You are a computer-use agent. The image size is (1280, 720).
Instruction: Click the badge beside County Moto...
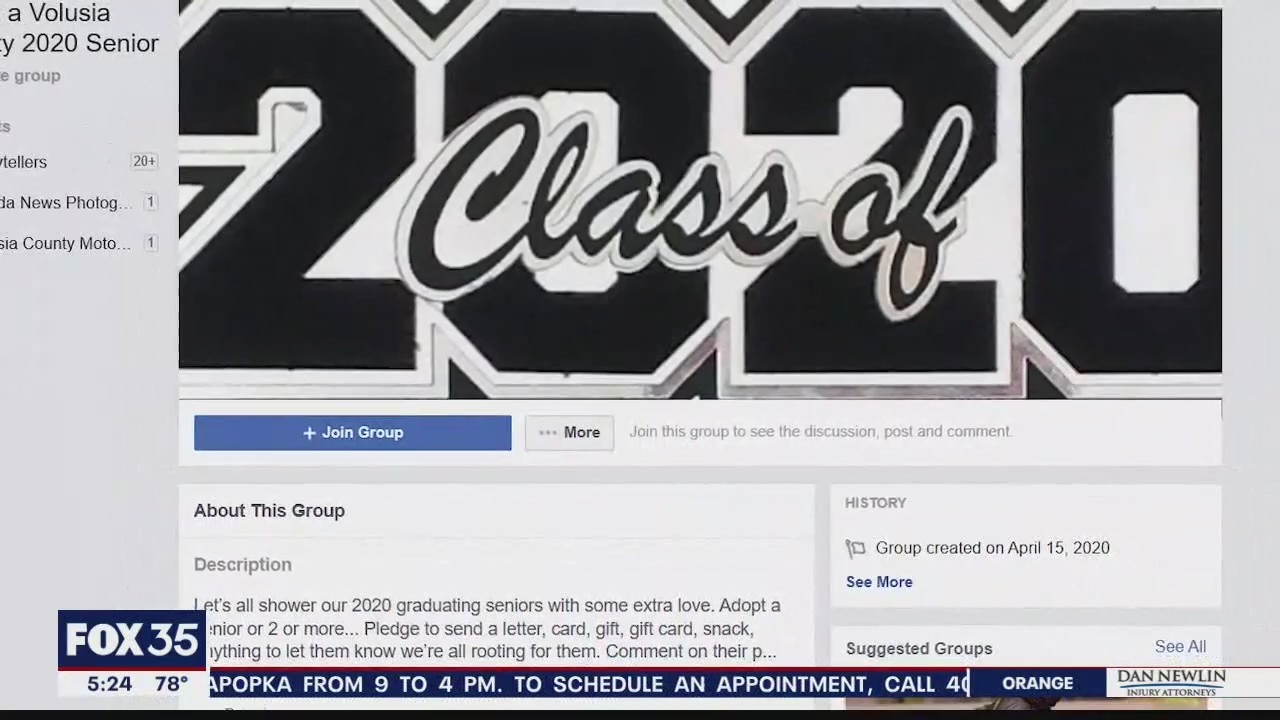[151, 243]
